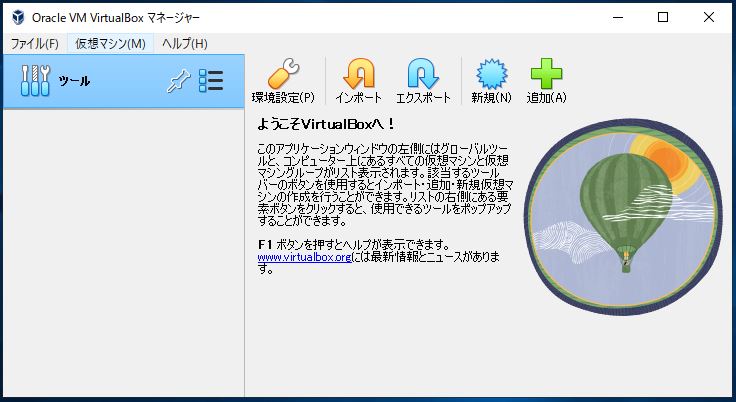Open the ヘルプ(H) menu
This screenshot has width=736, height=402.
point(185,44)
